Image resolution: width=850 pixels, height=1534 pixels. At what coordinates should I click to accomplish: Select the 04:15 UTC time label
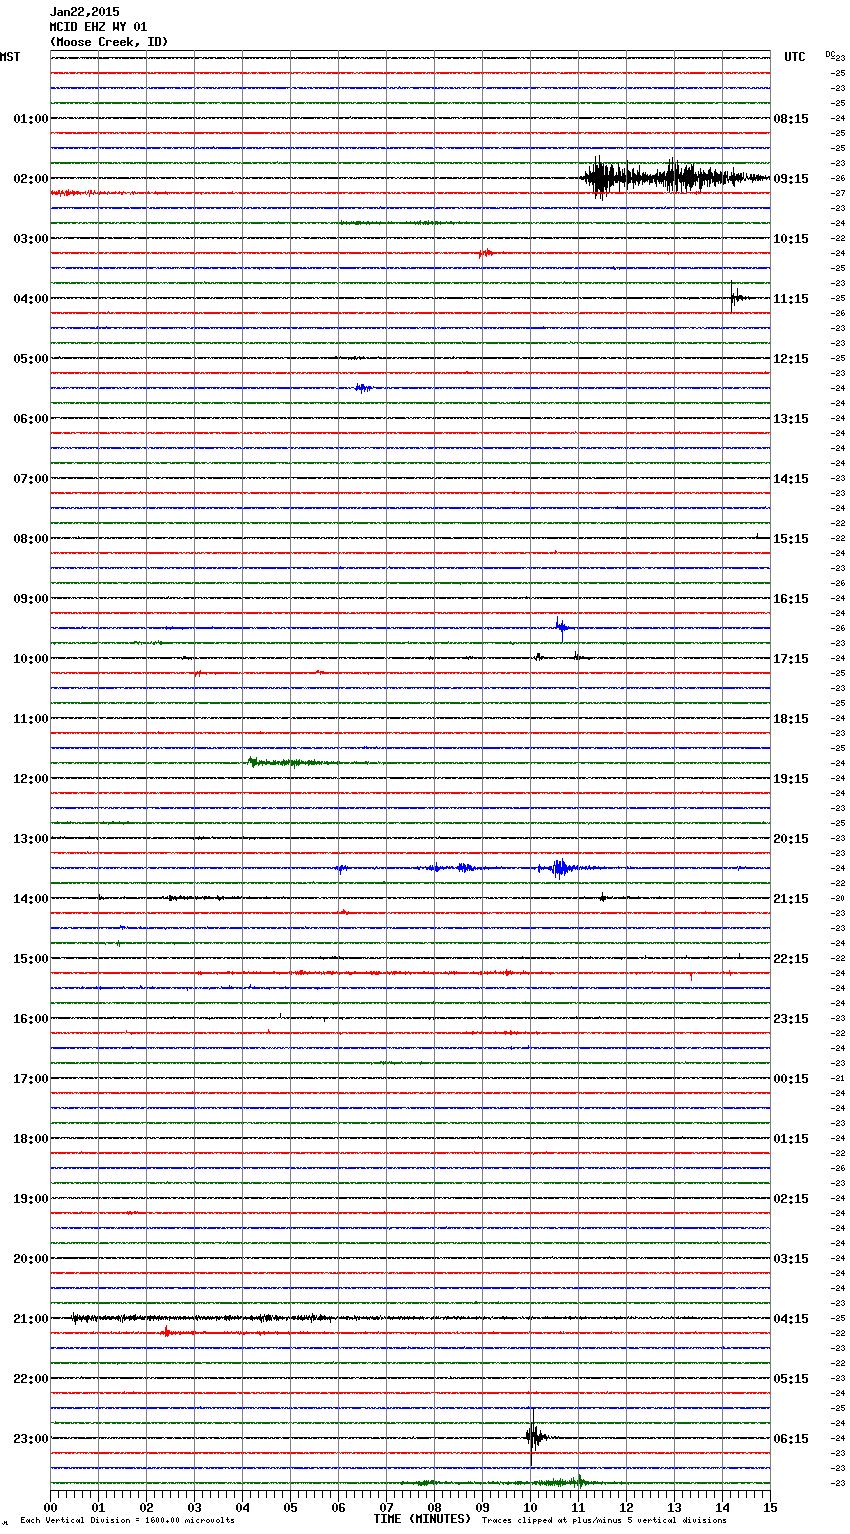[791, 1319]
